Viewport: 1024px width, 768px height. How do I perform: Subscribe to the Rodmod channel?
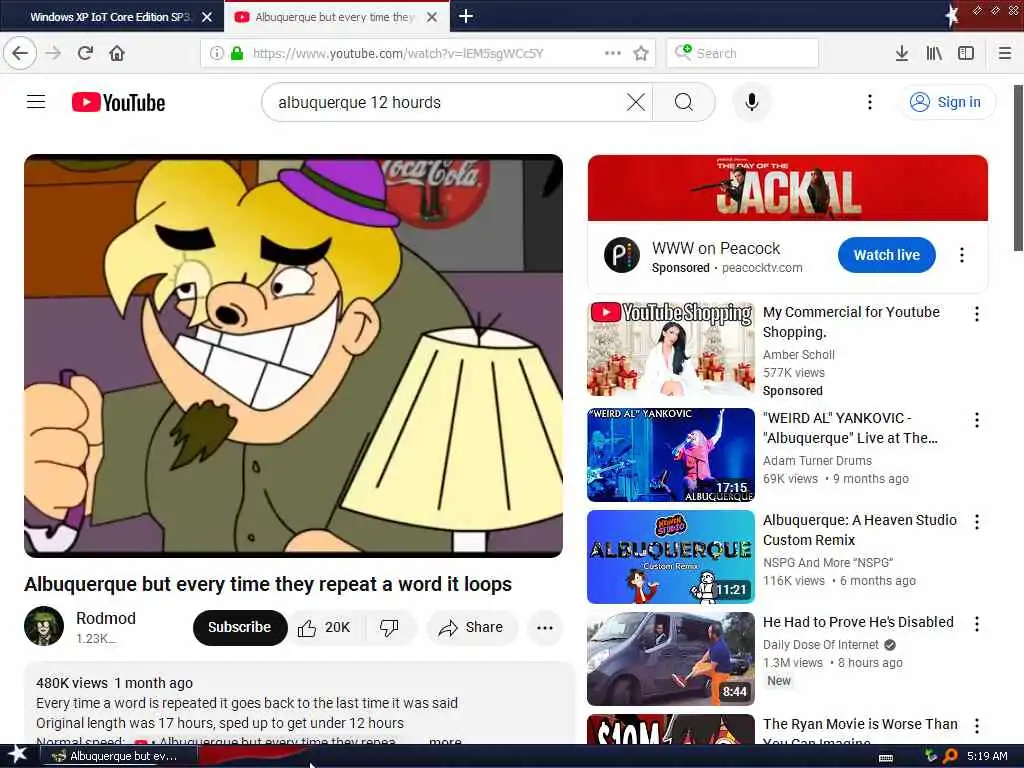tap(240, 628)
